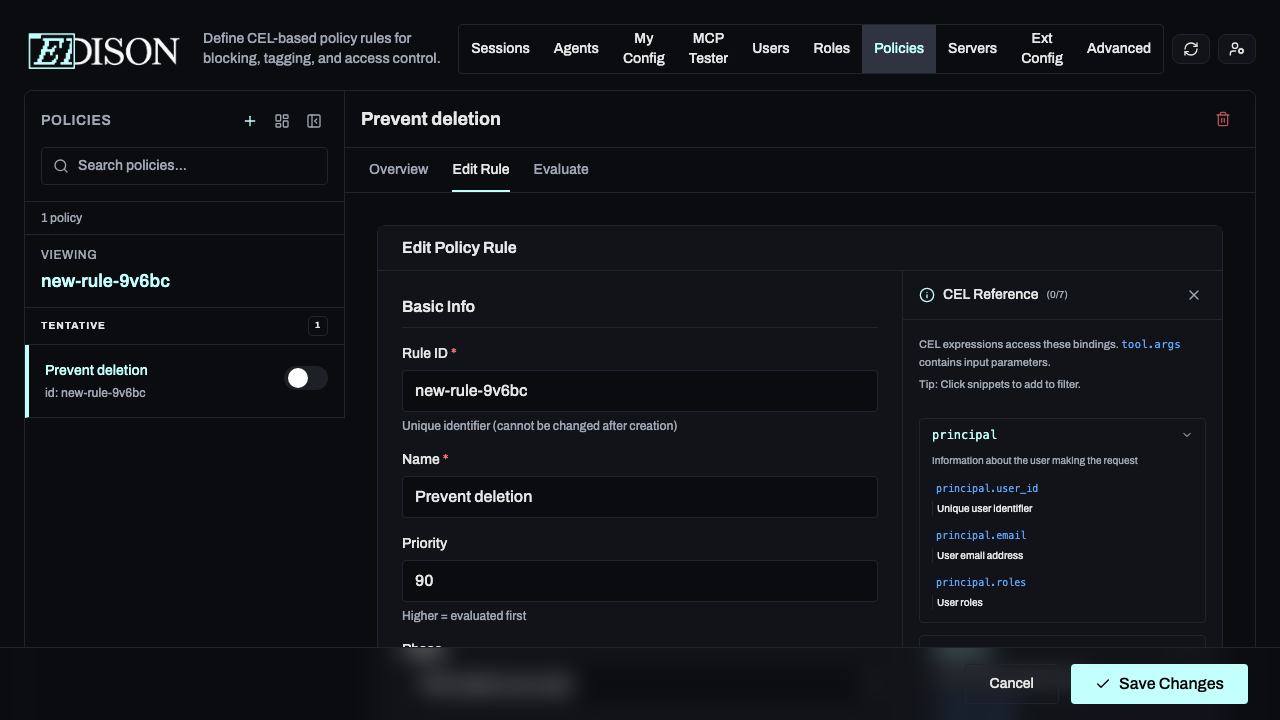Screen dimensions: 1280x720
Task: Collapse the policies sidebar panel icon
Action: tap(314, 121)
